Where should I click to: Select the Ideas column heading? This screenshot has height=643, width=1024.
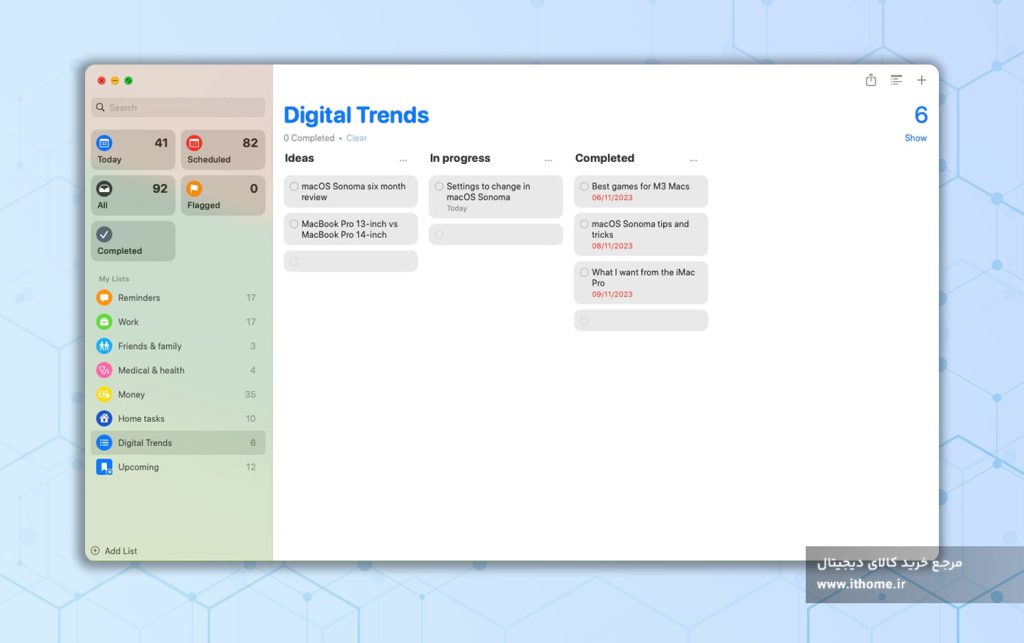[299, 158]
